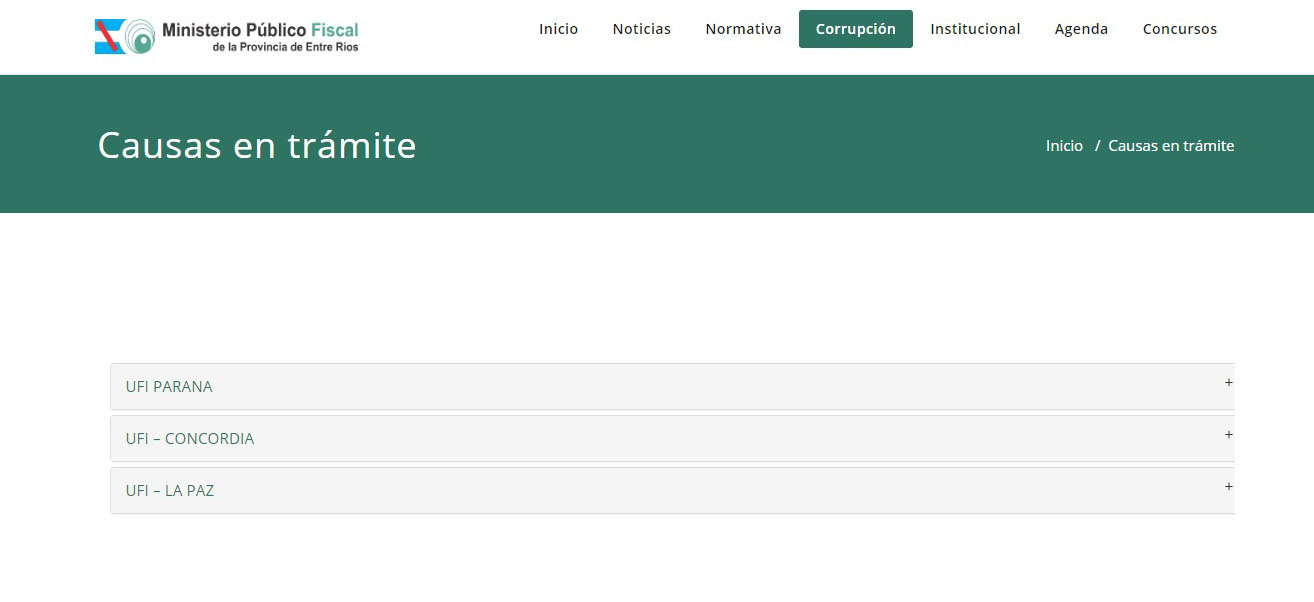This screenshot has width=1314, height=602.
Task: Click the blue and red flag logo
Action: [109, 37]
